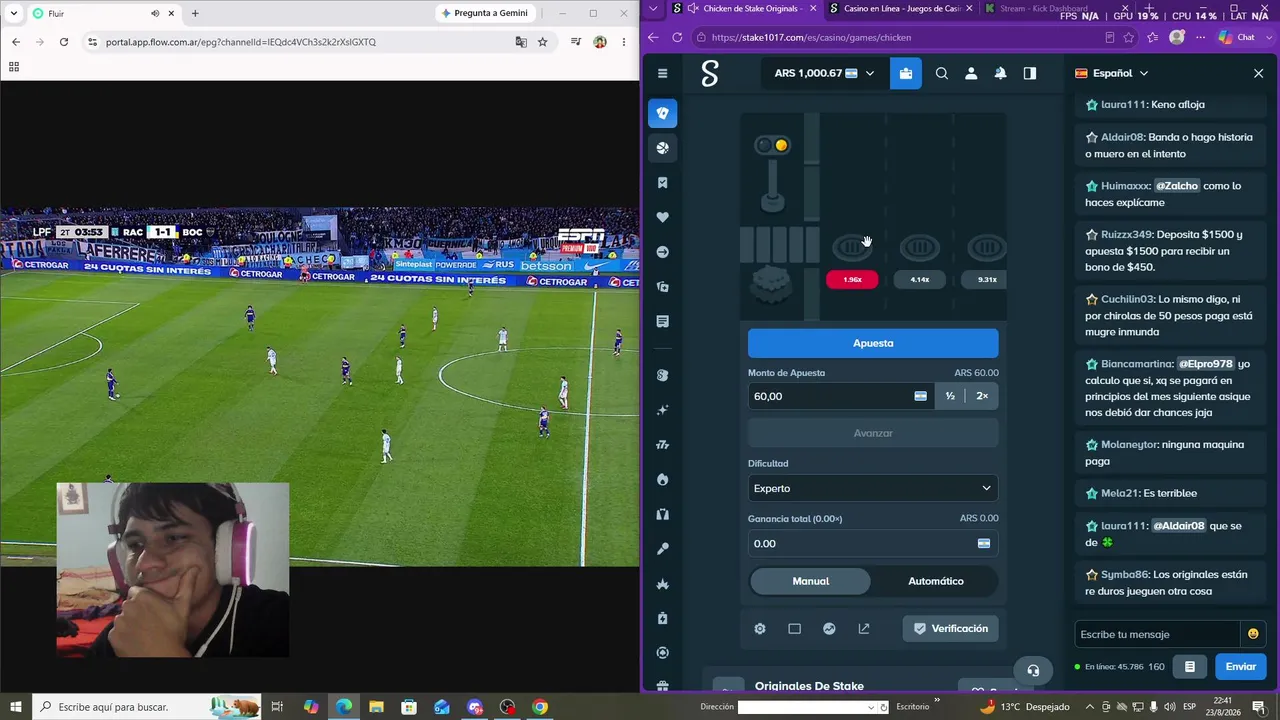Expand the ARS 1,000.67 balance dropdown
Image resolution: width=1280 pixels, height=720 pixels.
824,73
